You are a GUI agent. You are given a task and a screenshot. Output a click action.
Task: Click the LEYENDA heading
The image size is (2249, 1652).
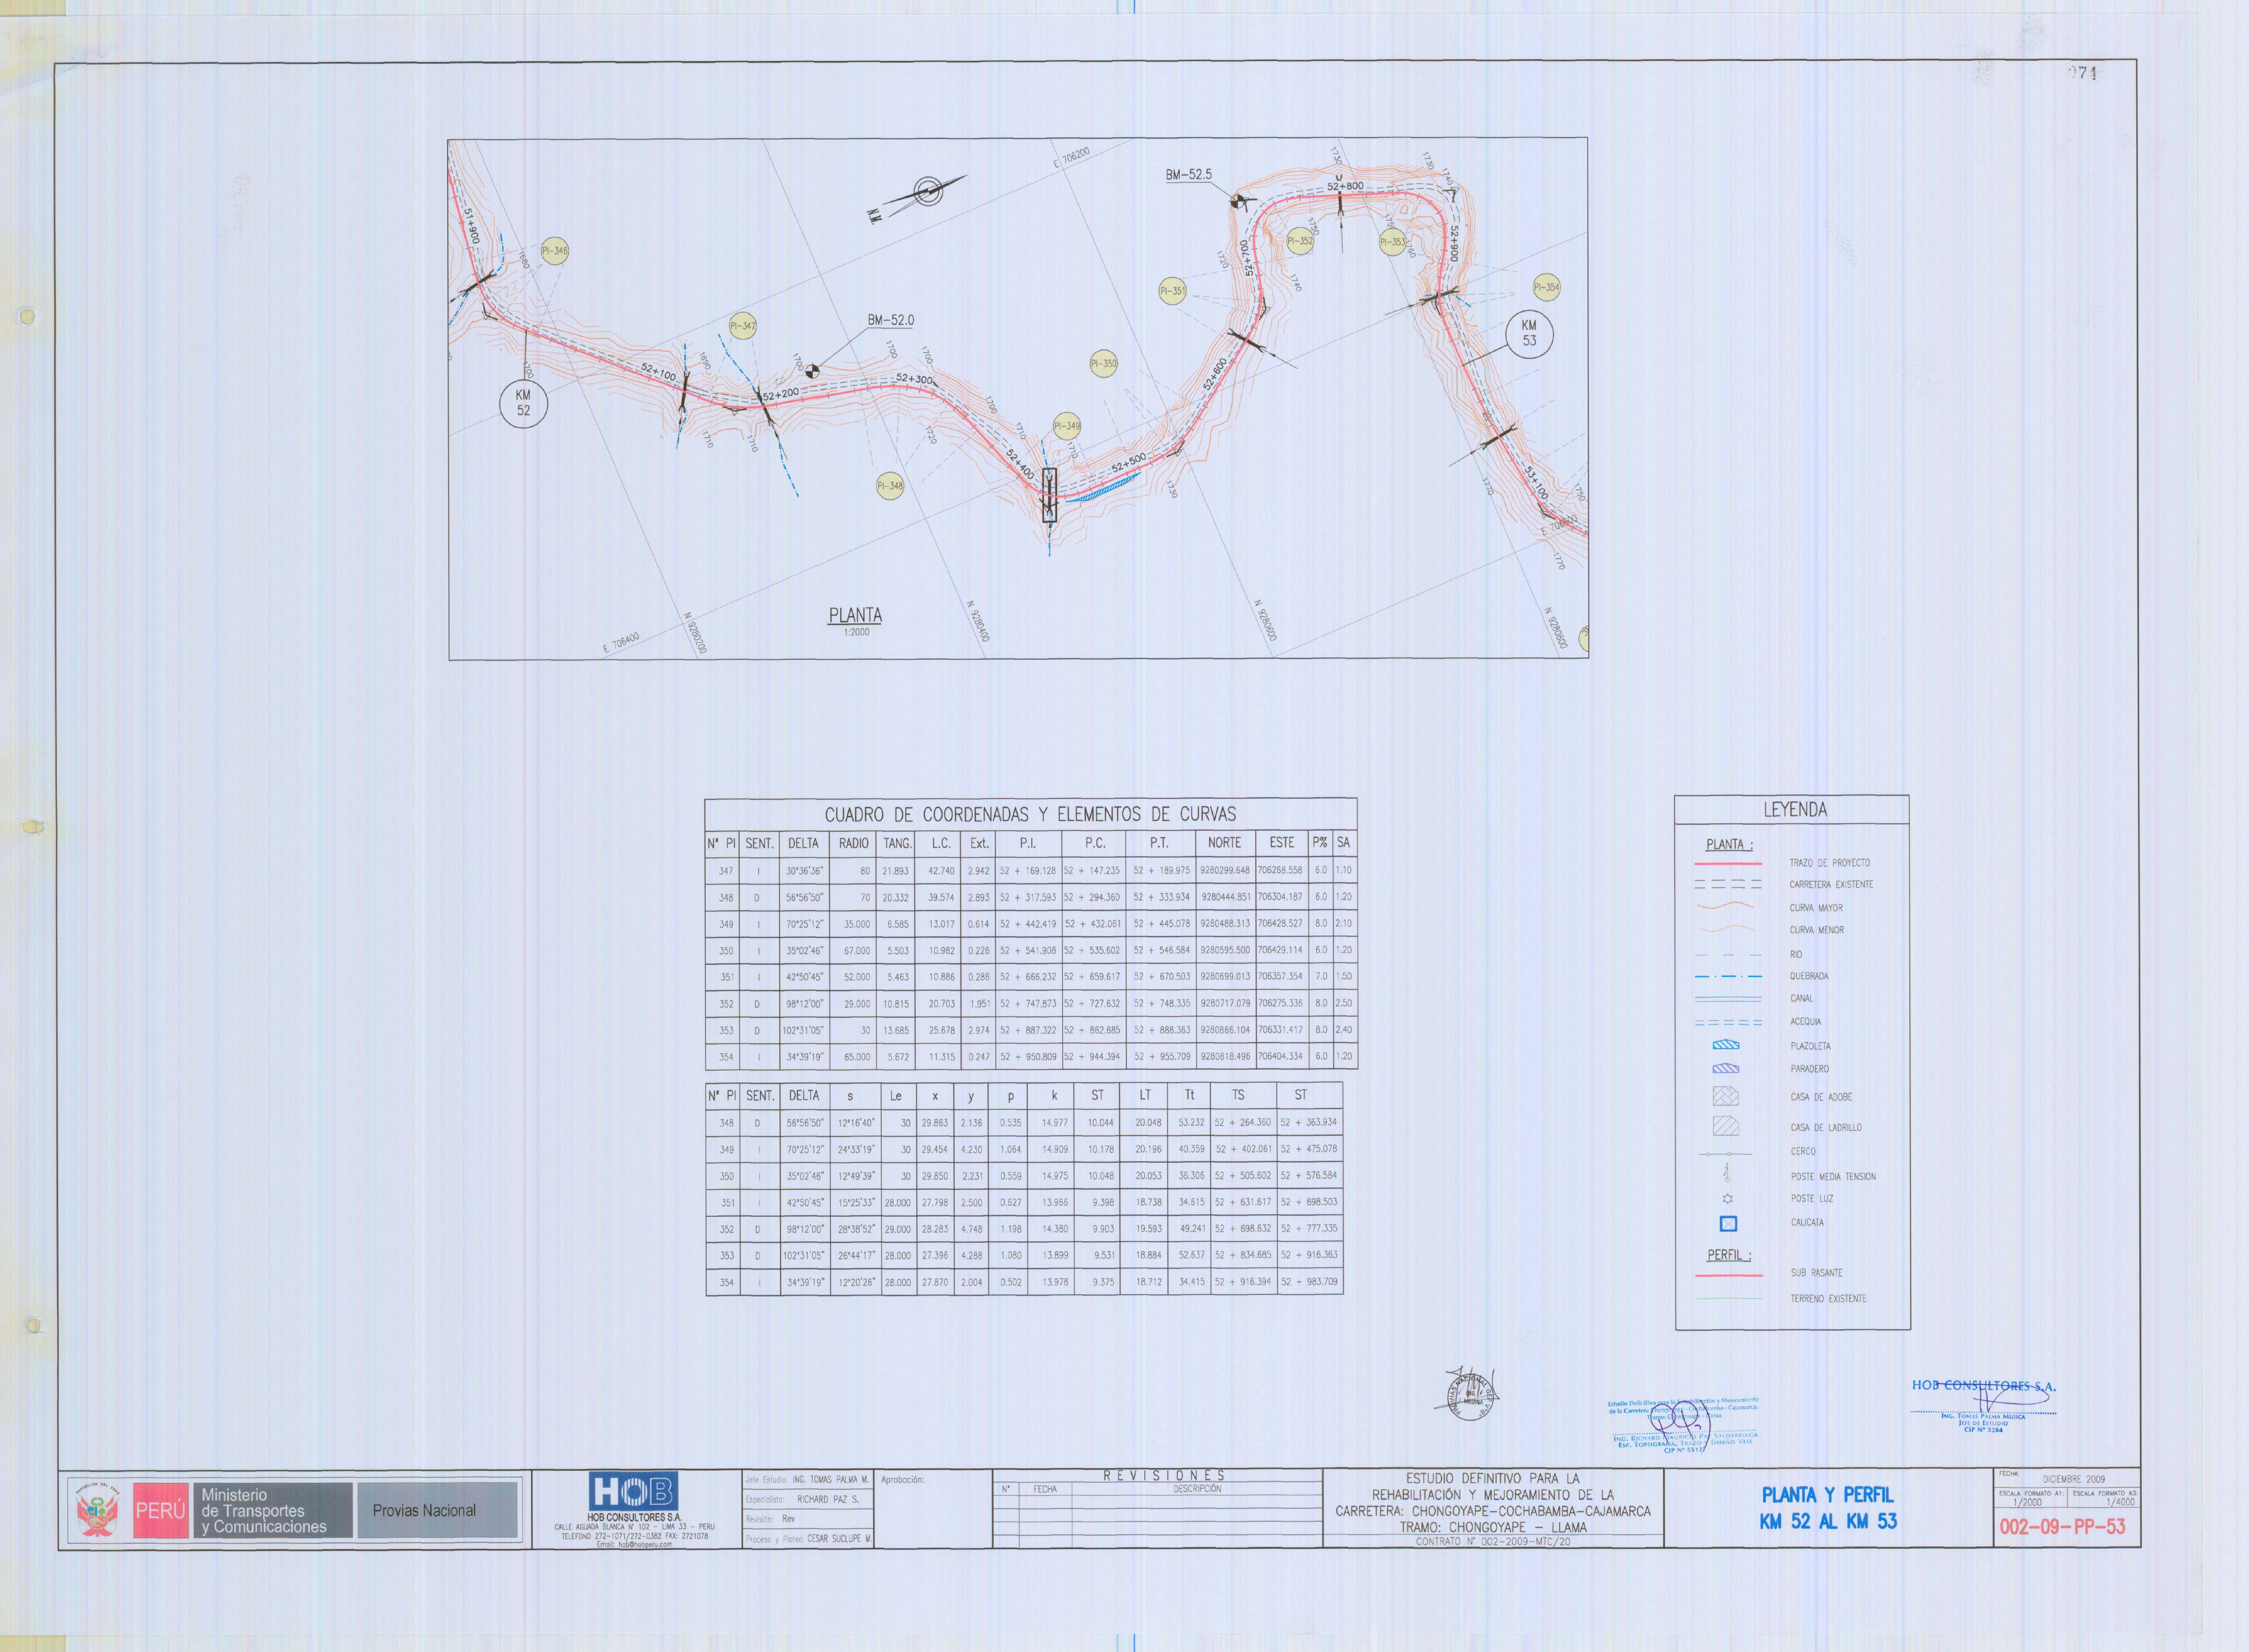(x=1795, y=810)
